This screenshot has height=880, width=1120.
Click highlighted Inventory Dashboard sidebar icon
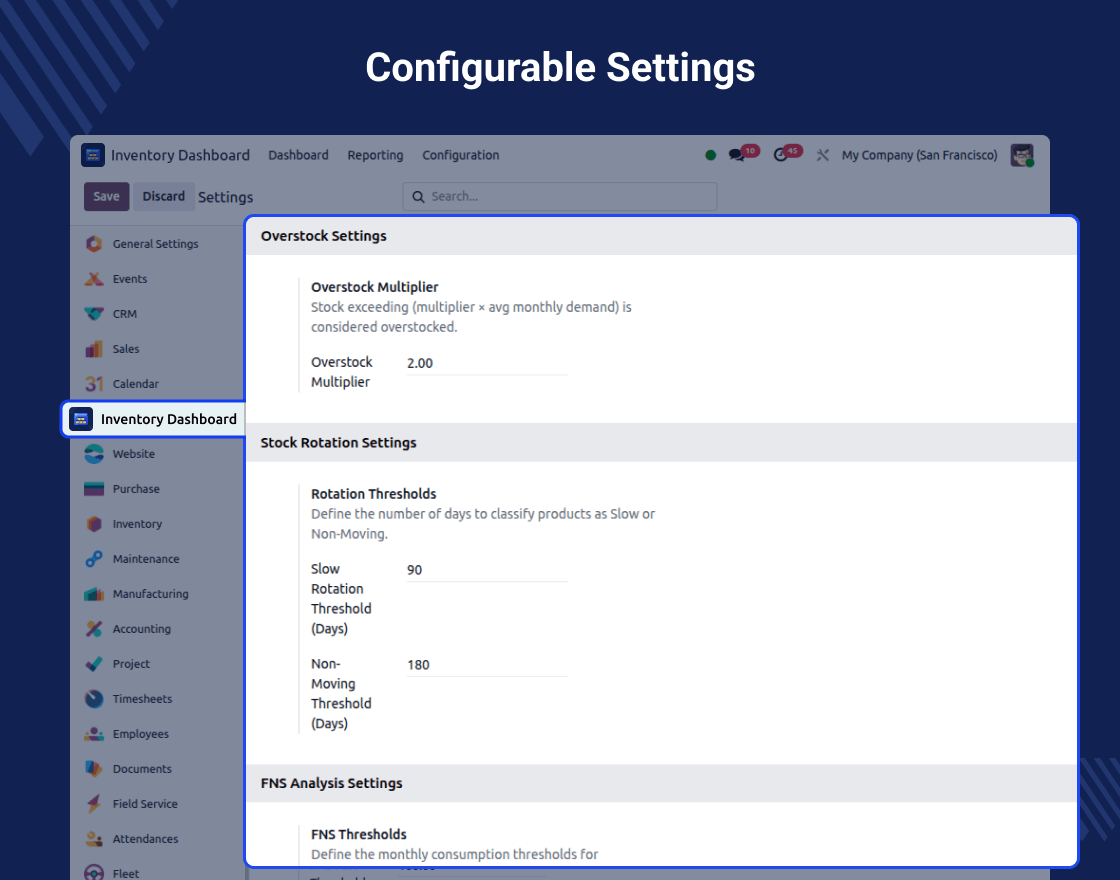[81, 419]
